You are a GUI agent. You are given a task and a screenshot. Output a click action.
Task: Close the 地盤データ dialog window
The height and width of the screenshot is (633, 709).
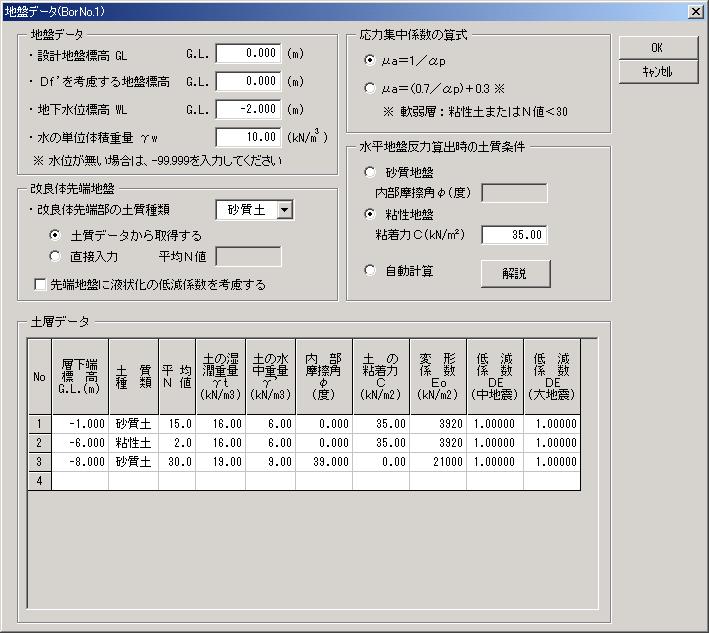click(696, 11)
